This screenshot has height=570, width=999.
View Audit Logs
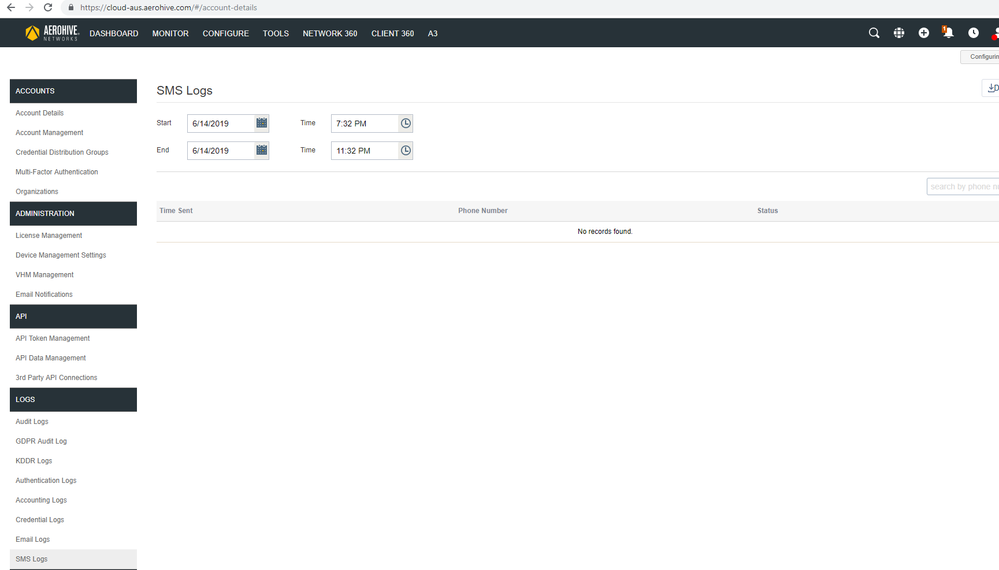(32, 422)
